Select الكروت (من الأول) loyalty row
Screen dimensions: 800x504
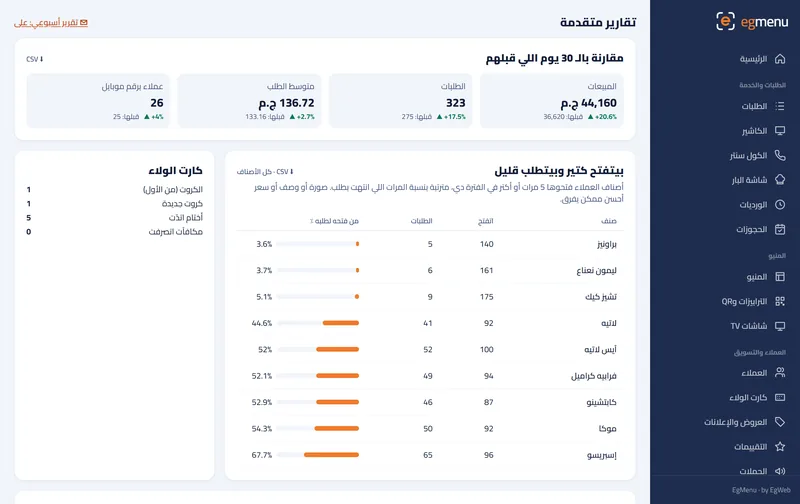(x=115, y=190)
